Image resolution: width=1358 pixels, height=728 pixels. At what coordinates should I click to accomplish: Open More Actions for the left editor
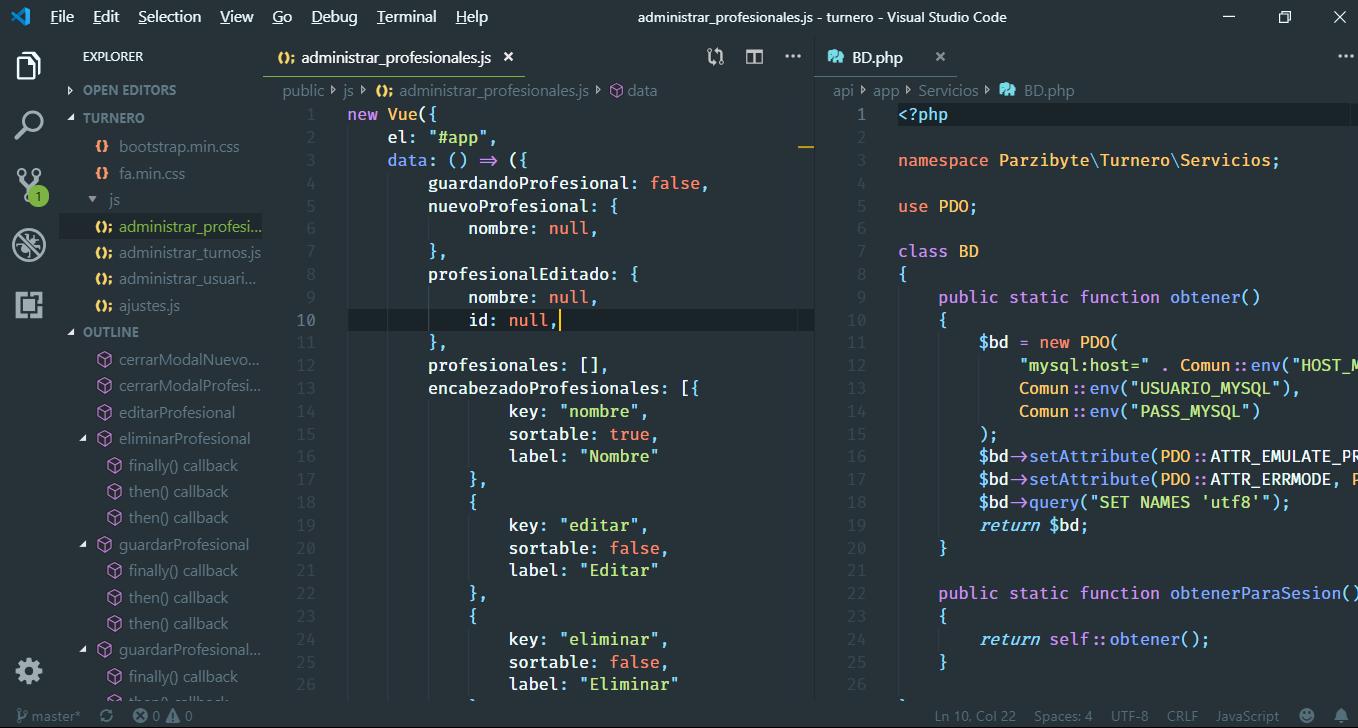pos(793,57)
